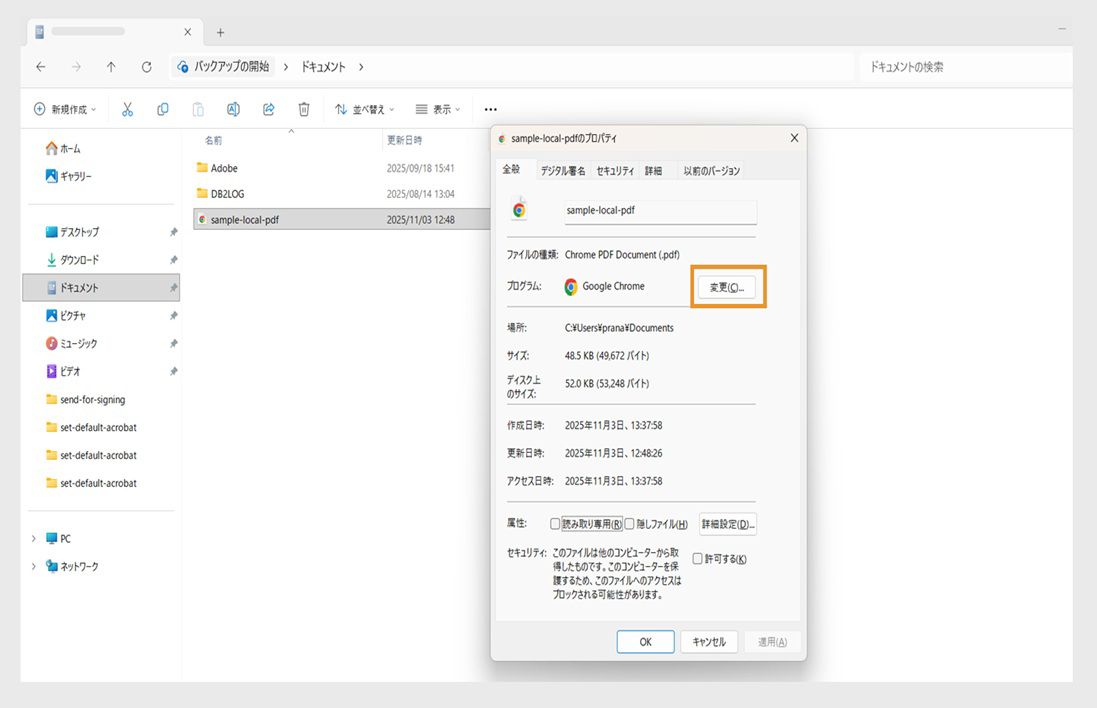Click the Delete trash icon in the toolbar
Screen dimensions: 1097x708
(x=303, y=109)
